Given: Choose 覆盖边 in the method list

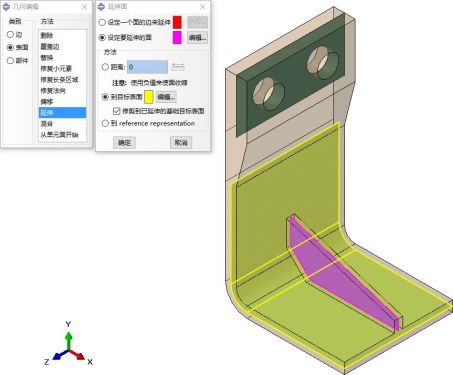Looking at the screenshot, I should pyautogui.click(x=62, y=46).
